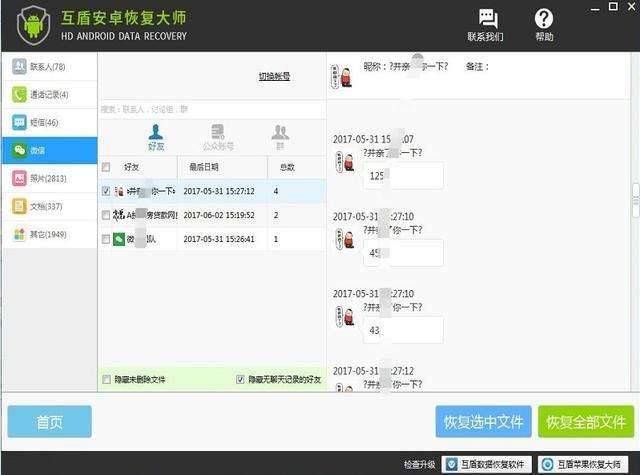Image resolution: width=640 pixels, height=475 pixels.
Task: Click the date 2017-05-31 15:26:41 cell
Action: click(219, 239)
